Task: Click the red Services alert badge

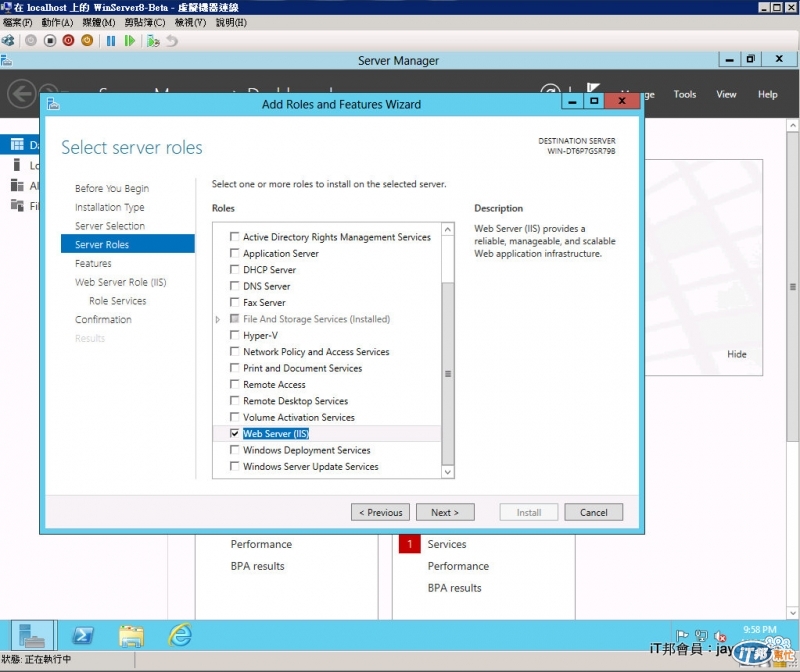Action: pyautogui.click(x=409, y=544)
